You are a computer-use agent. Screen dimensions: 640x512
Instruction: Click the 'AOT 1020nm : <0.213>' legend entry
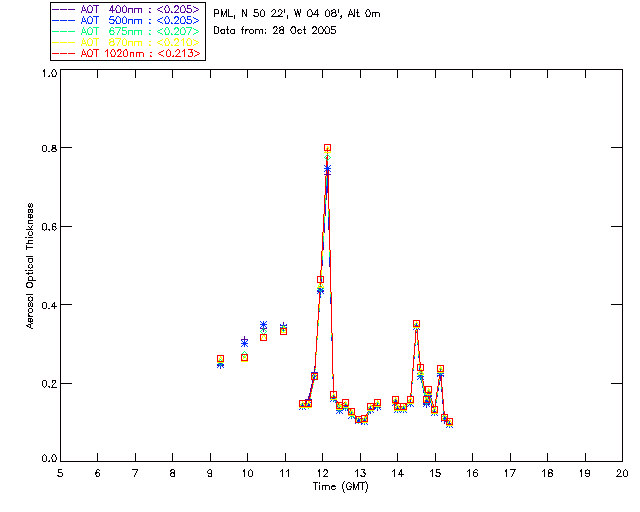(x=126, y=53)
